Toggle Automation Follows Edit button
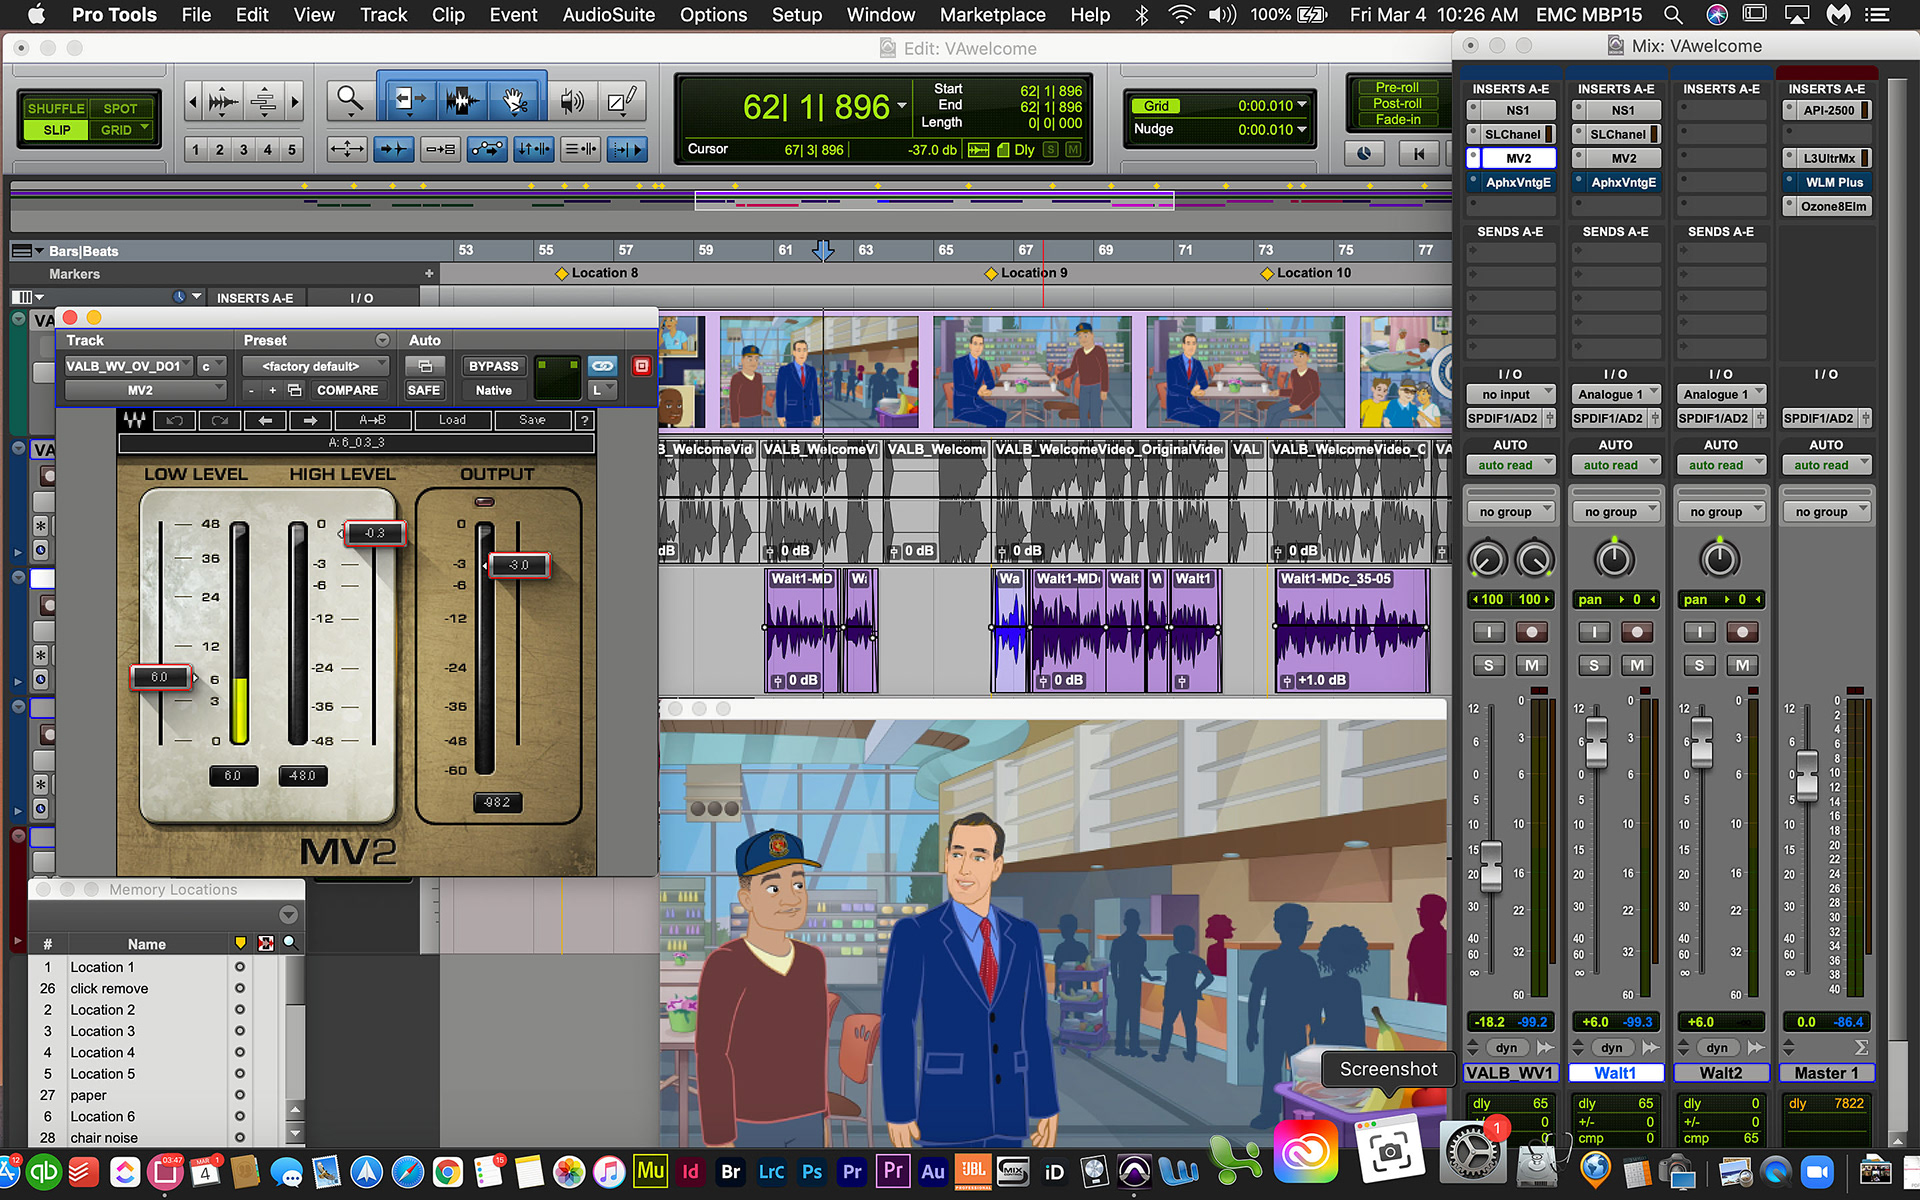Viewport: 1920px width, 1200px height. (x=487, y=150)
